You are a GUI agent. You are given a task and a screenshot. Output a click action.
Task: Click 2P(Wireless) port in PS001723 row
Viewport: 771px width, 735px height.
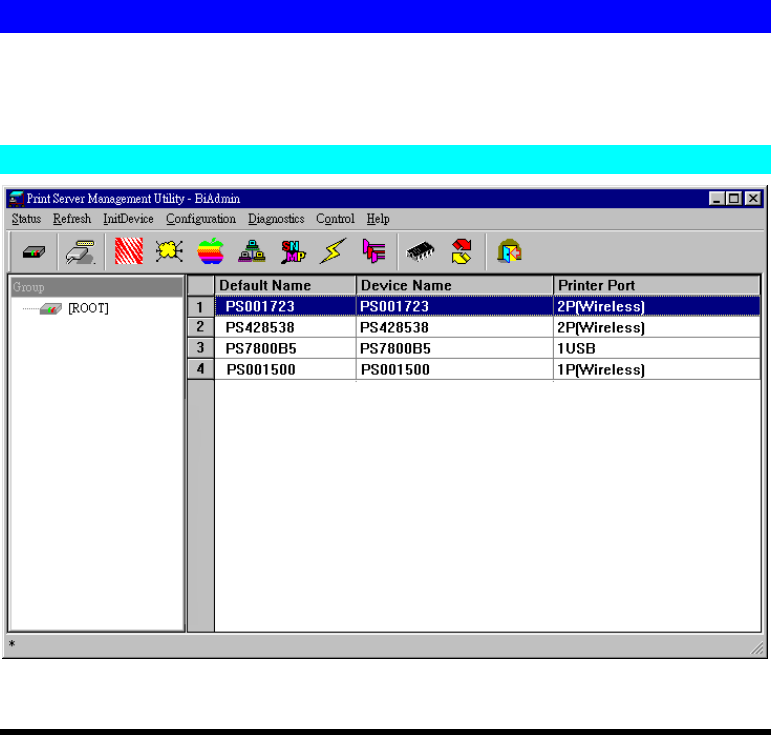[x=657, y=307]
